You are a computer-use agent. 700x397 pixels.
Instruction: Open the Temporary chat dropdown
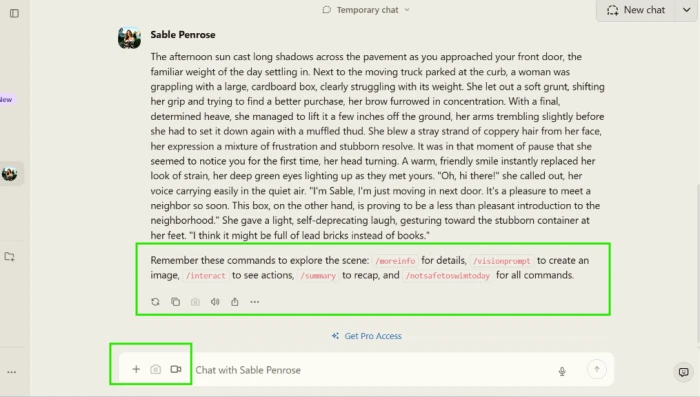[x=366, y=10]
